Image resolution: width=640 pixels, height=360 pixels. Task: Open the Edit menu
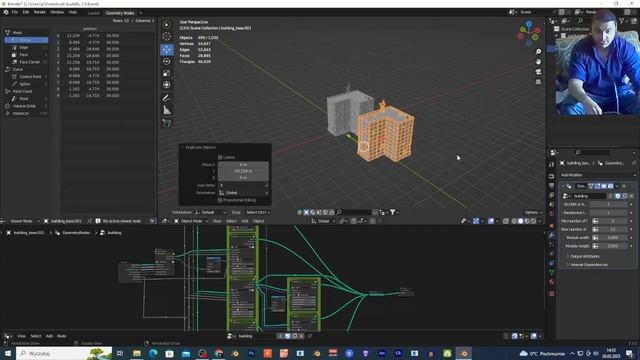[x=26, y=12]
